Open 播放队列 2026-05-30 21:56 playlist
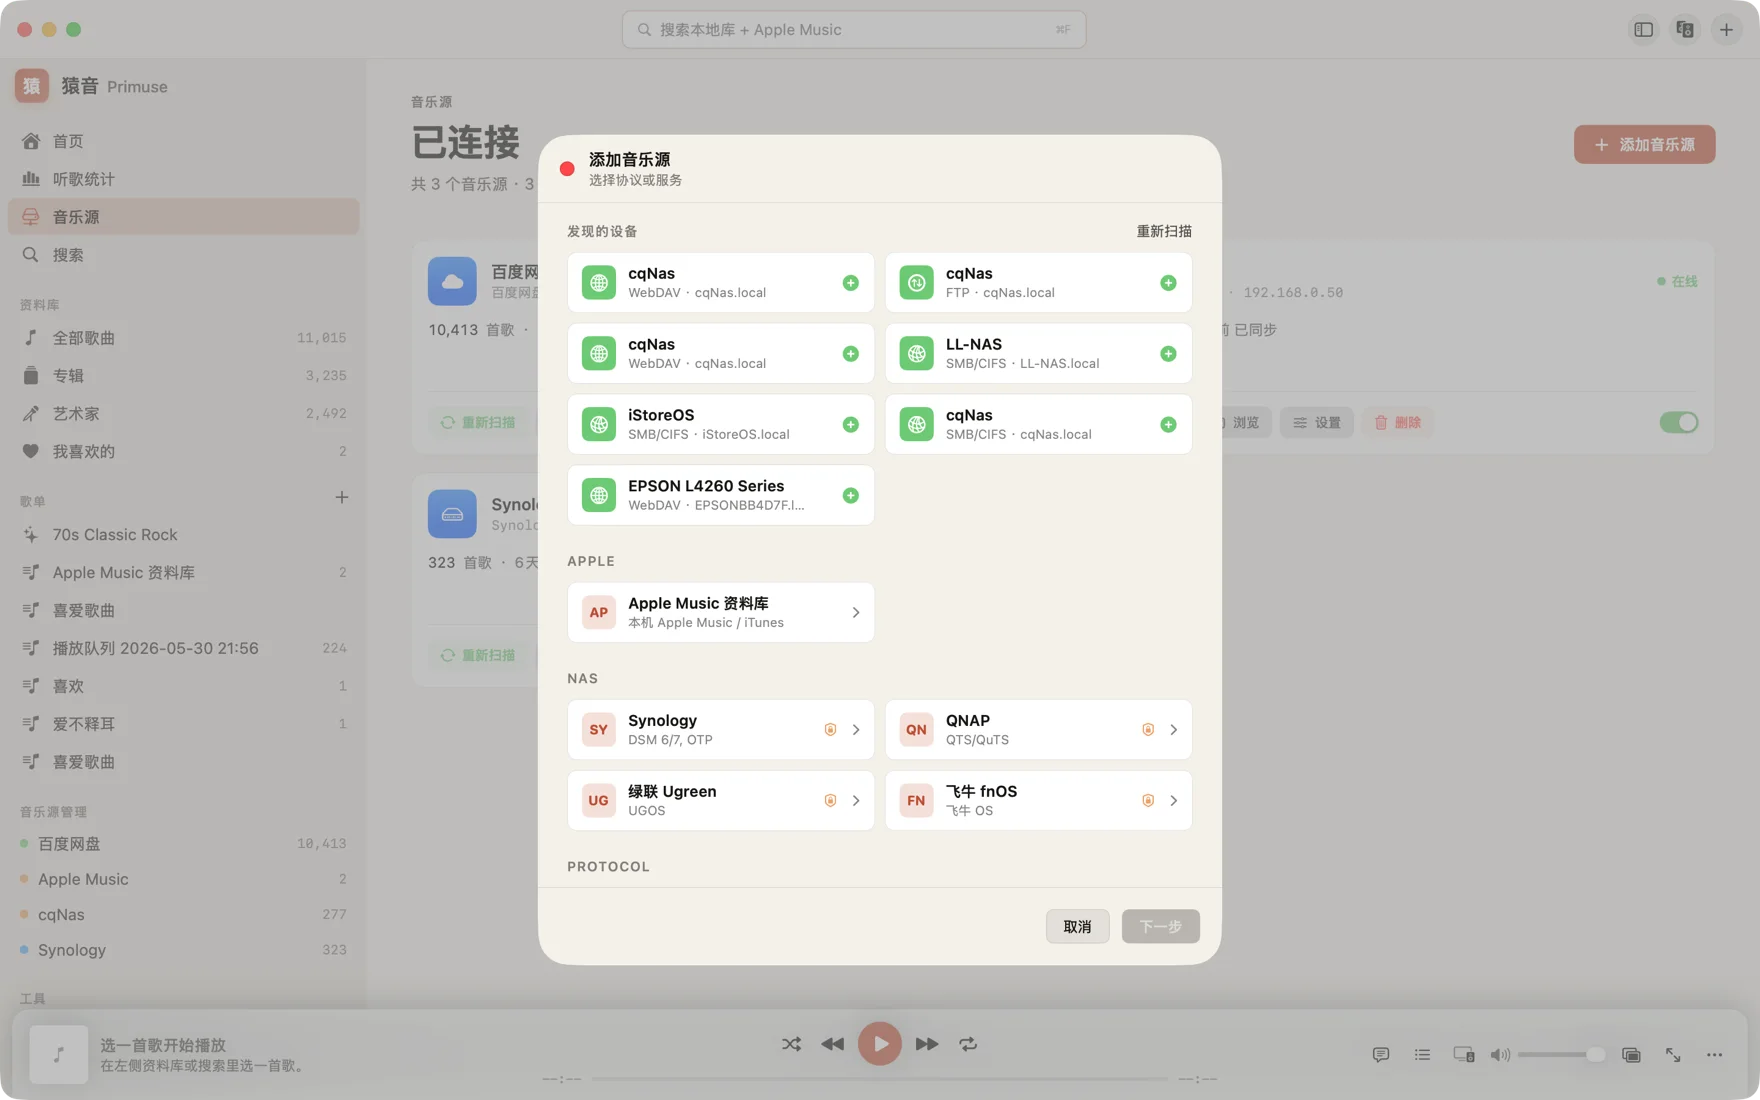The height and width of the screenshot is (1100, 1760). (183, 649)
